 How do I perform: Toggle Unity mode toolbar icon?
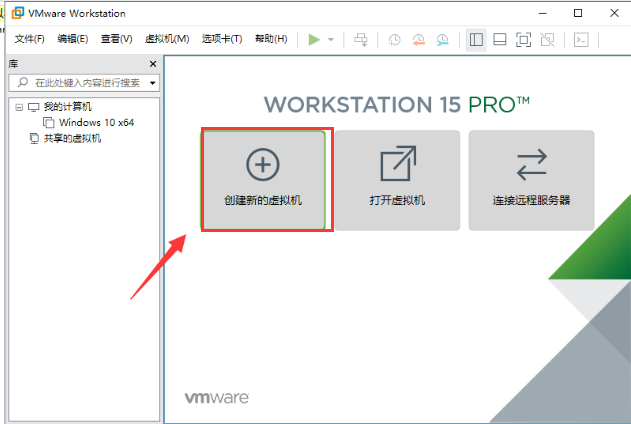pos(547,39)
